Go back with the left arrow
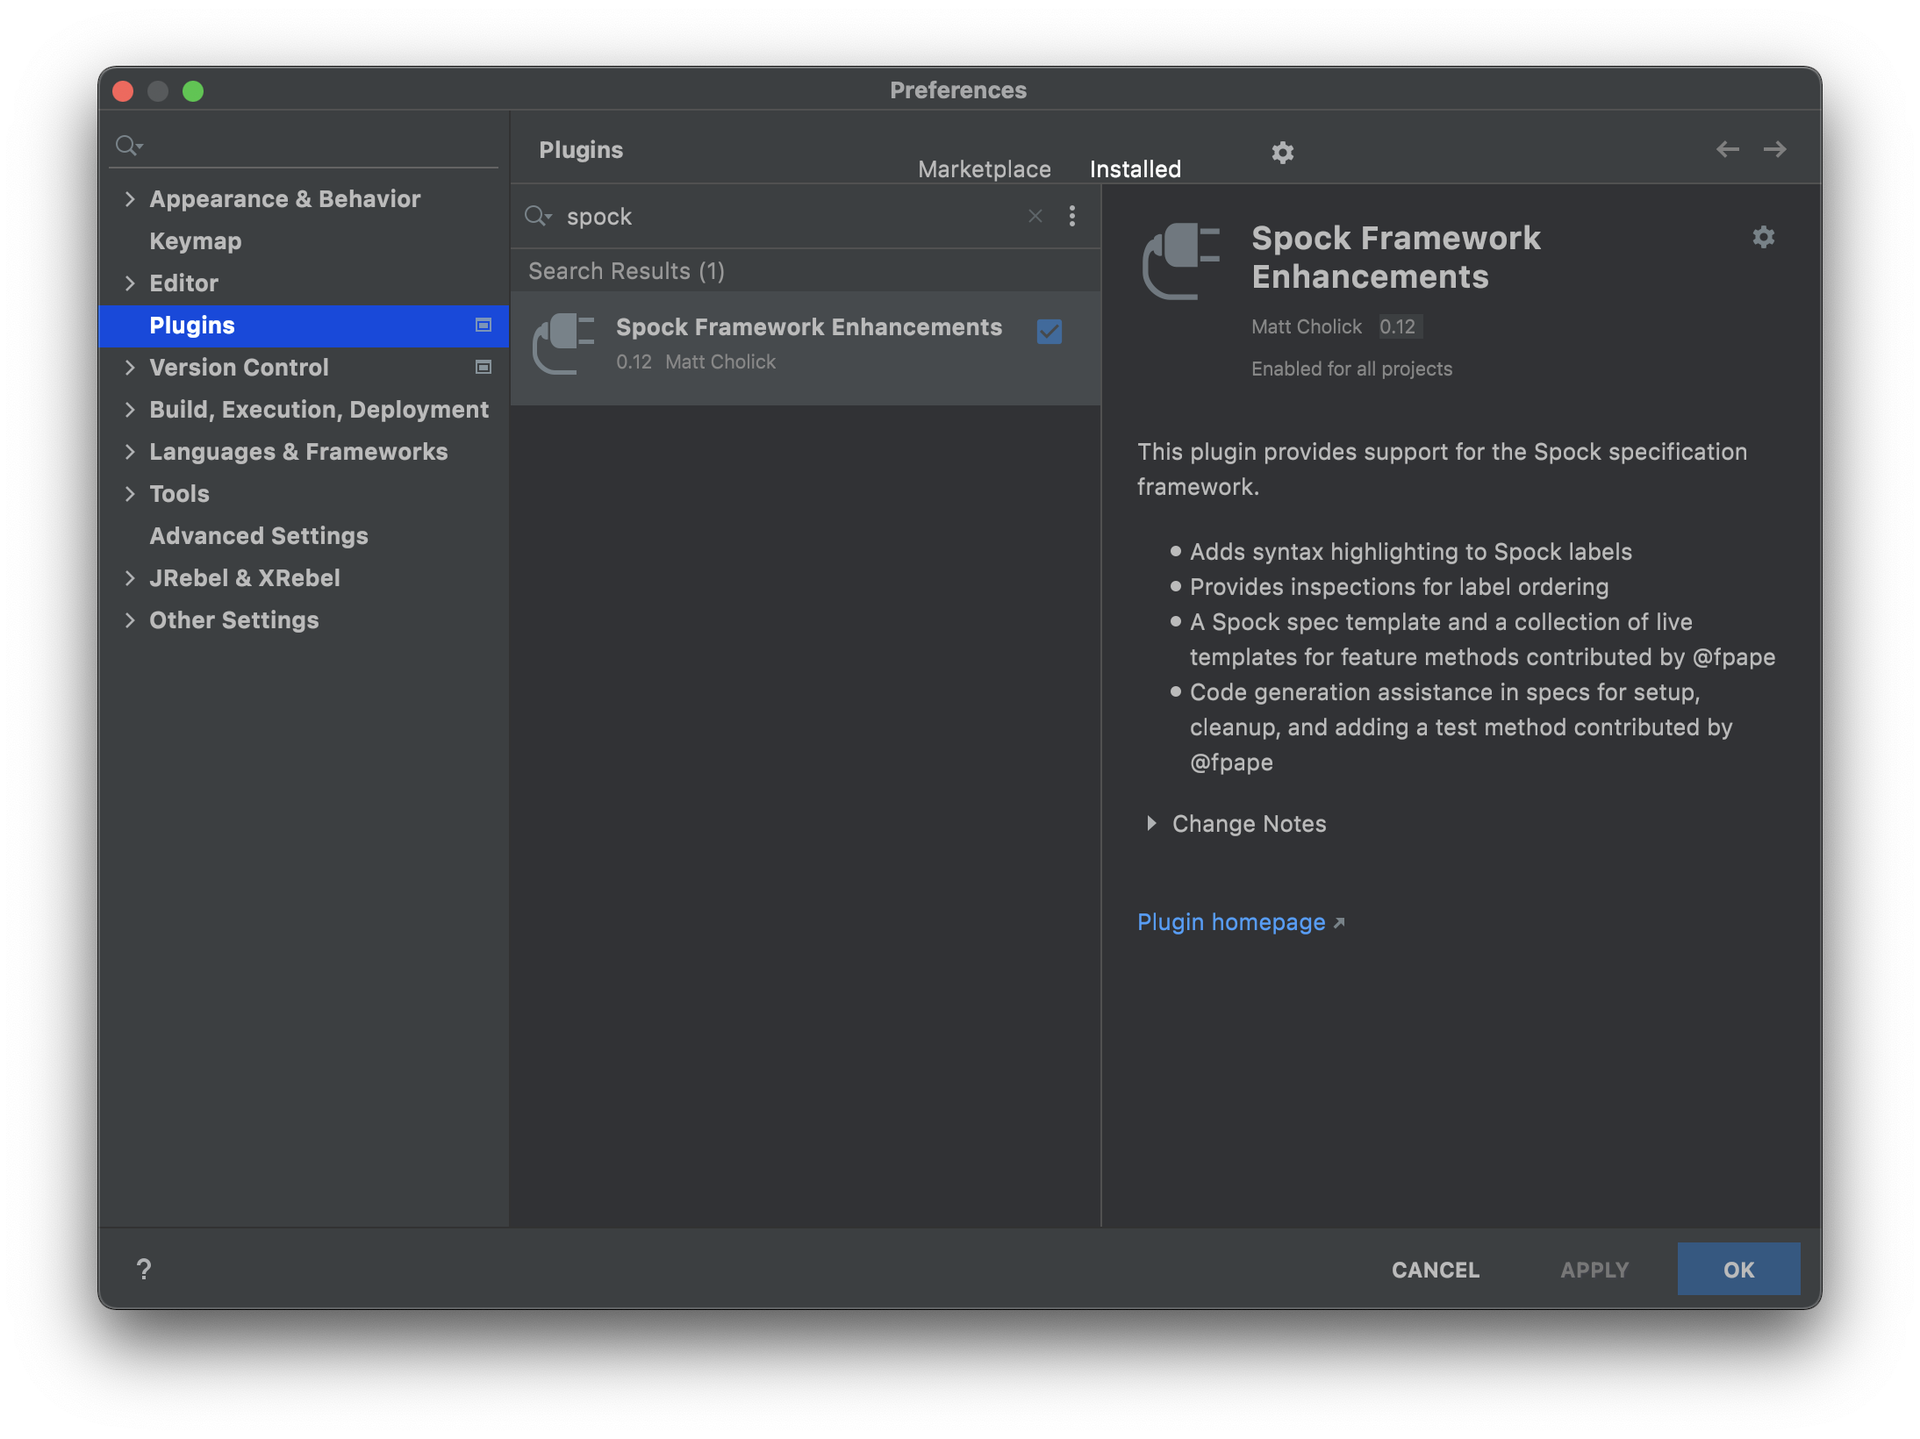The width and height of the screenshot is (1920, 1439). 1727,149
